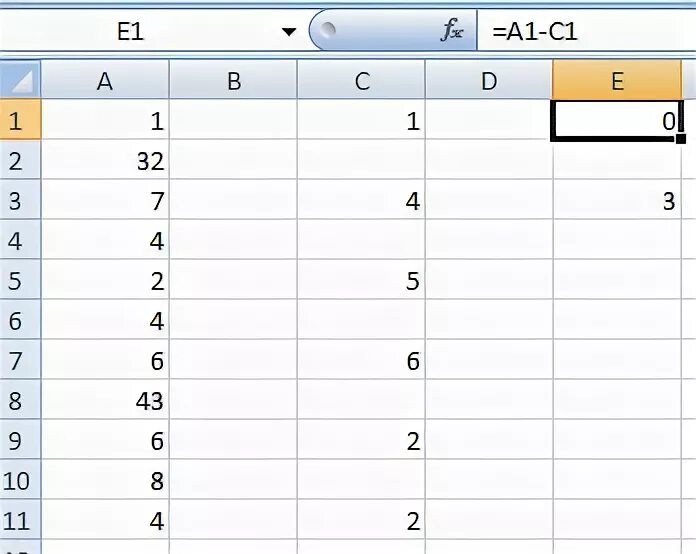Select column D header
696x554 pixels.
tap(489, 80)
